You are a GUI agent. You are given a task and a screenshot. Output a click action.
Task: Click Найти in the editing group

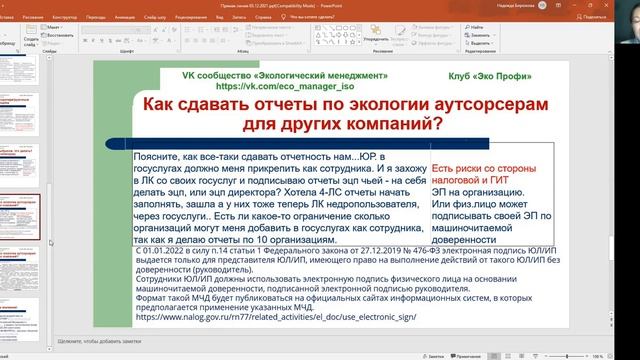[474, 27]
